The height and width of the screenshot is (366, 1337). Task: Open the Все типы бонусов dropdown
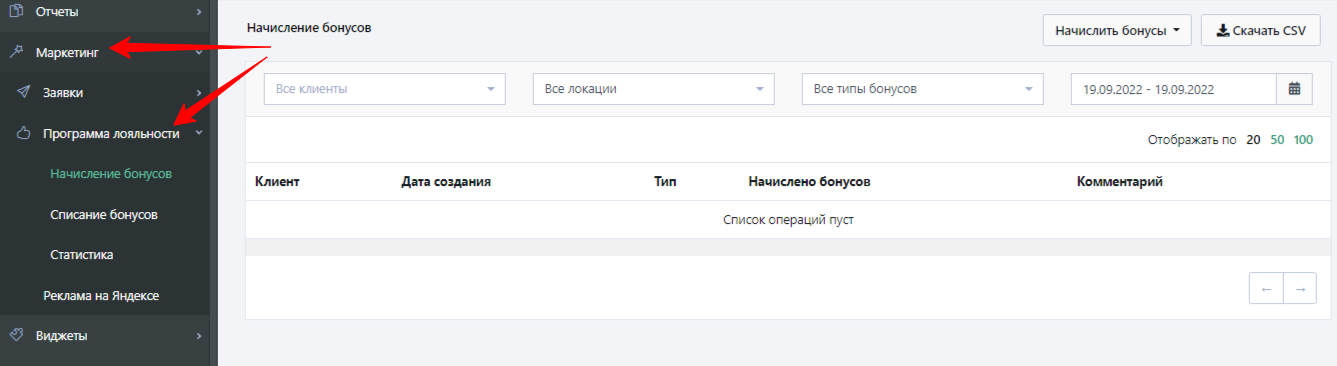point(923,89)
